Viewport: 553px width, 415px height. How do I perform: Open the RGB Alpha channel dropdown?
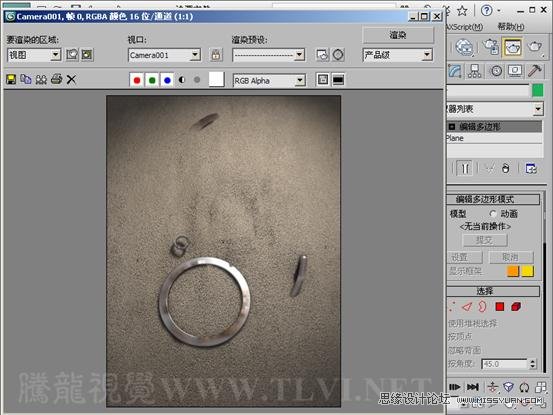[x=269, y=80]
